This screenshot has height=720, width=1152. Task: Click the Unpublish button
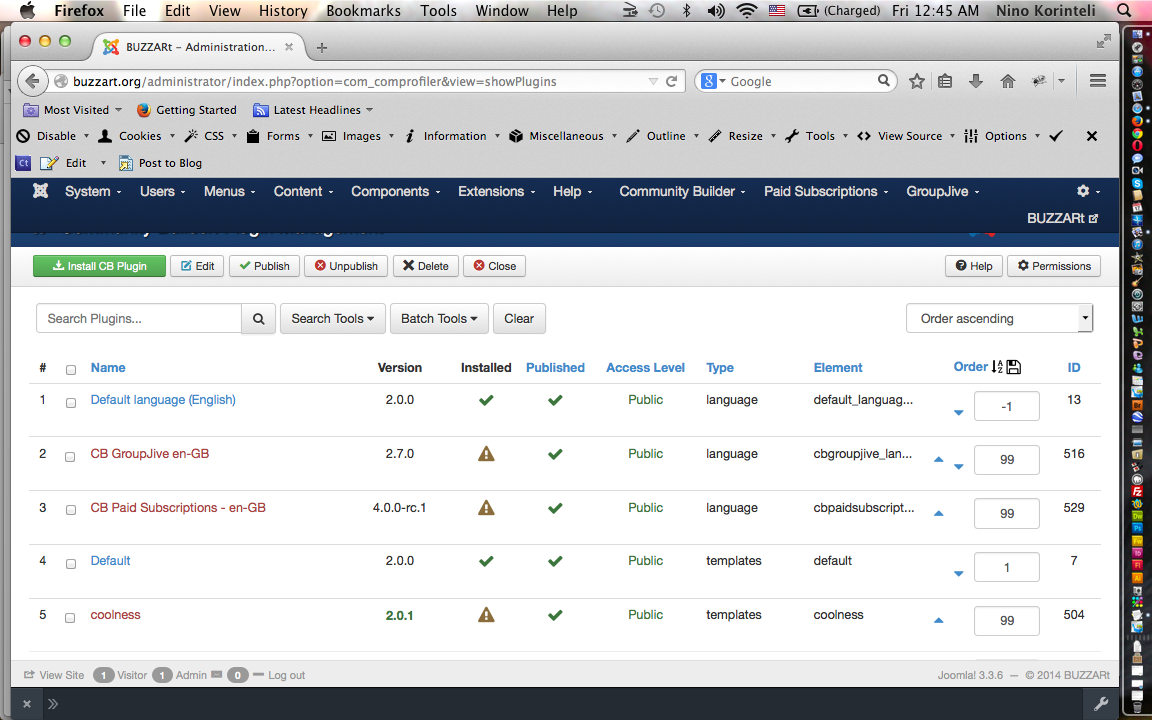tap(346, 266)
